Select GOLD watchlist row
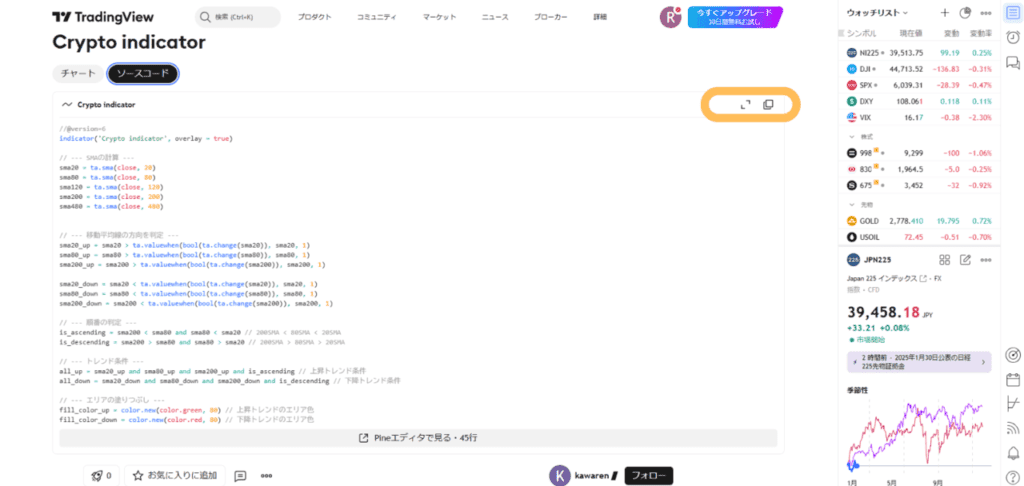This screenshot has height=486, width=1024. [918, 221]
